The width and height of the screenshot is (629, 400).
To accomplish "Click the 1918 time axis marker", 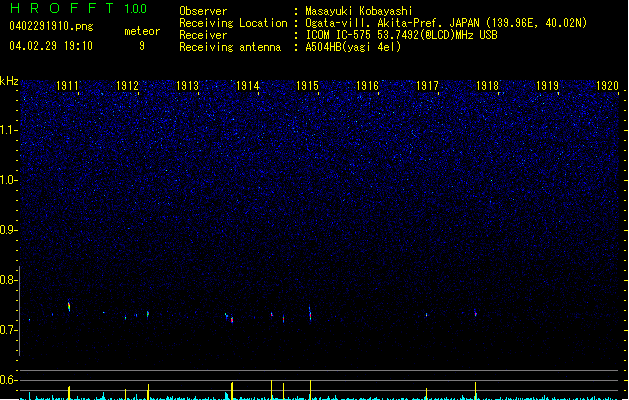I will (x=487, y=86).
